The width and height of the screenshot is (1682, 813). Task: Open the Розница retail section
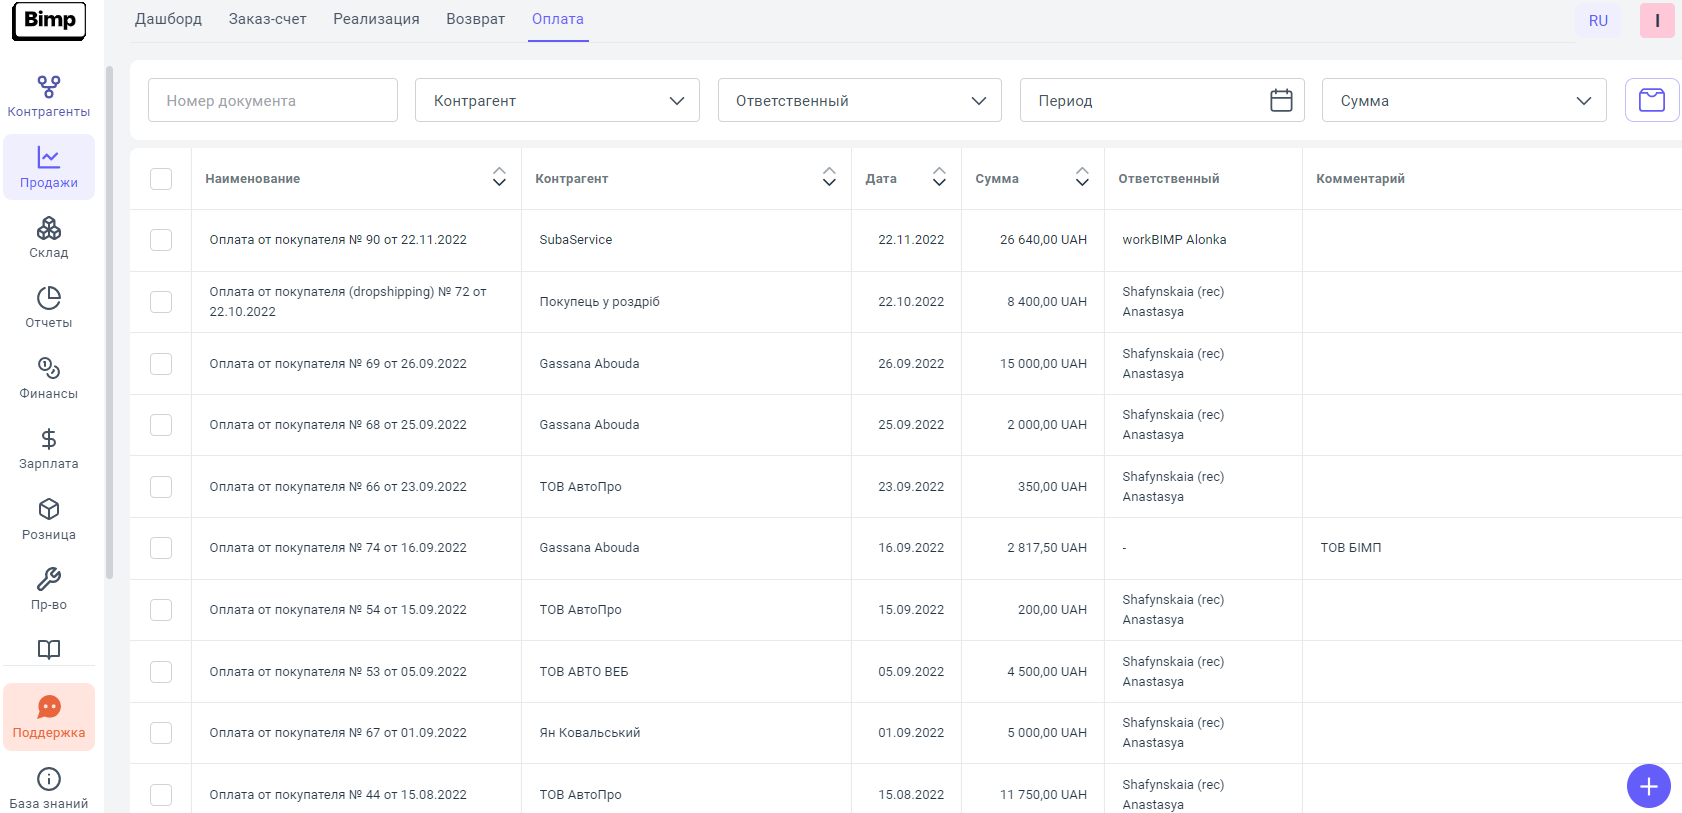(48, 520)
